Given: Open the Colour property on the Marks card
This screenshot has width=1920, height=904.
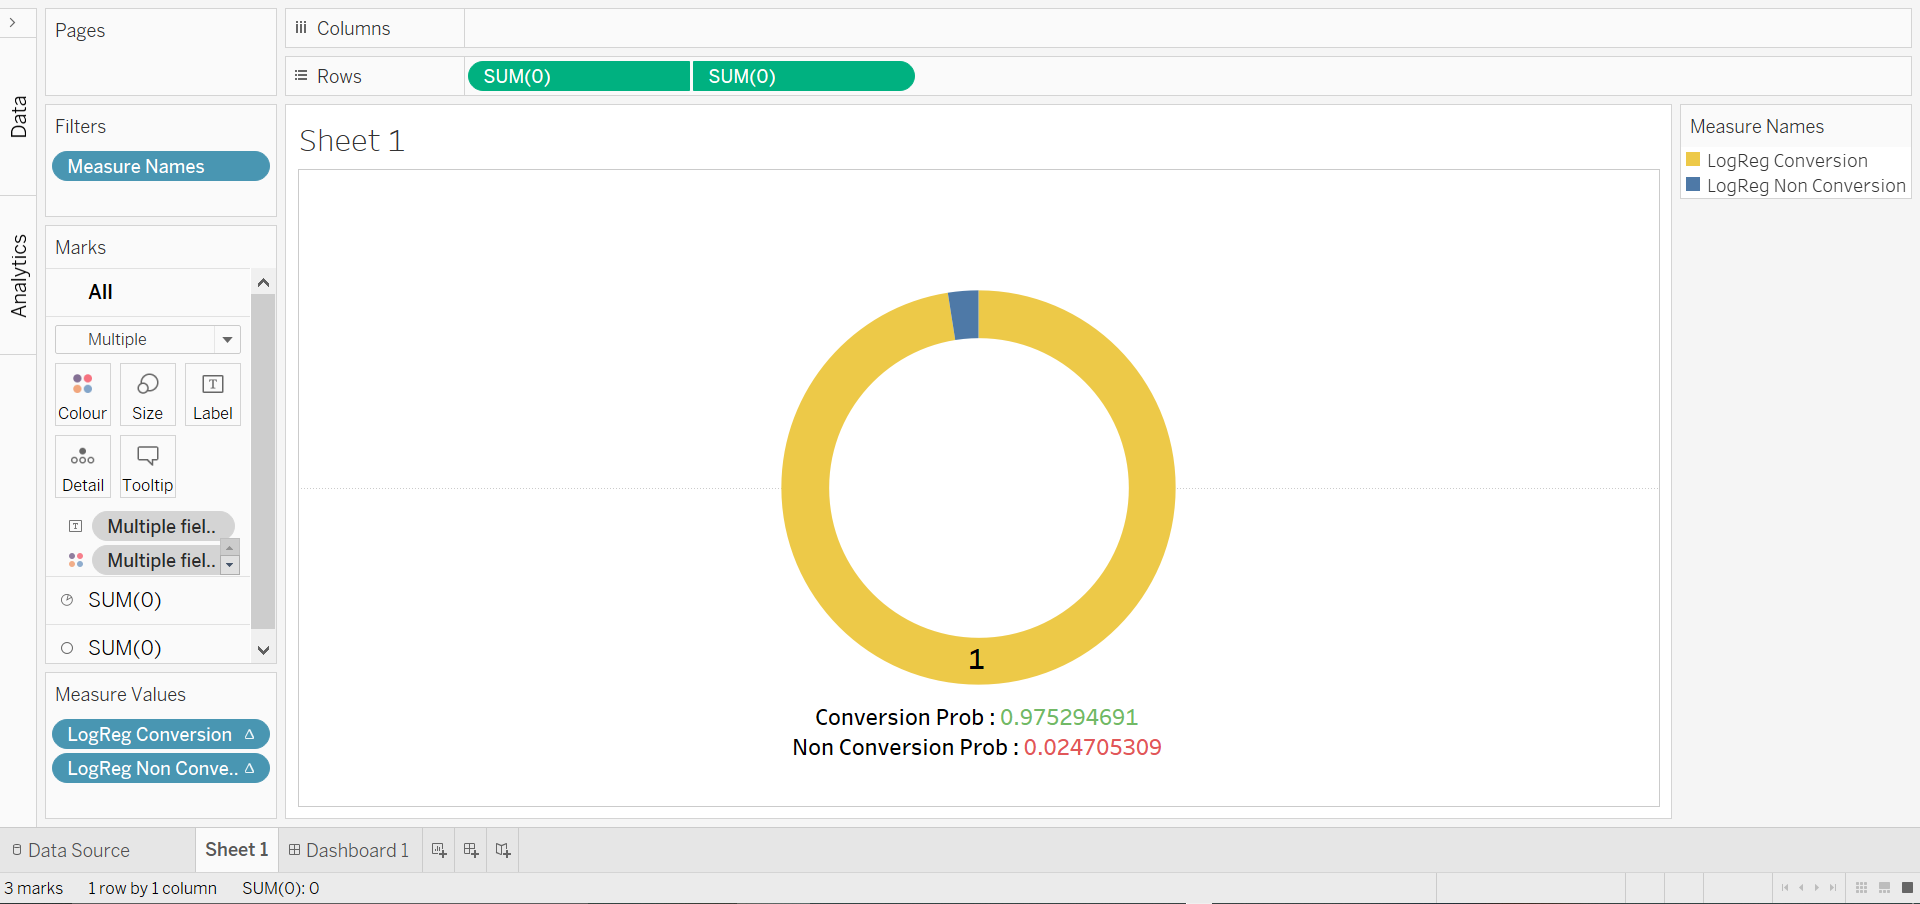Looking at the screenshot, I should coord(82,394).
